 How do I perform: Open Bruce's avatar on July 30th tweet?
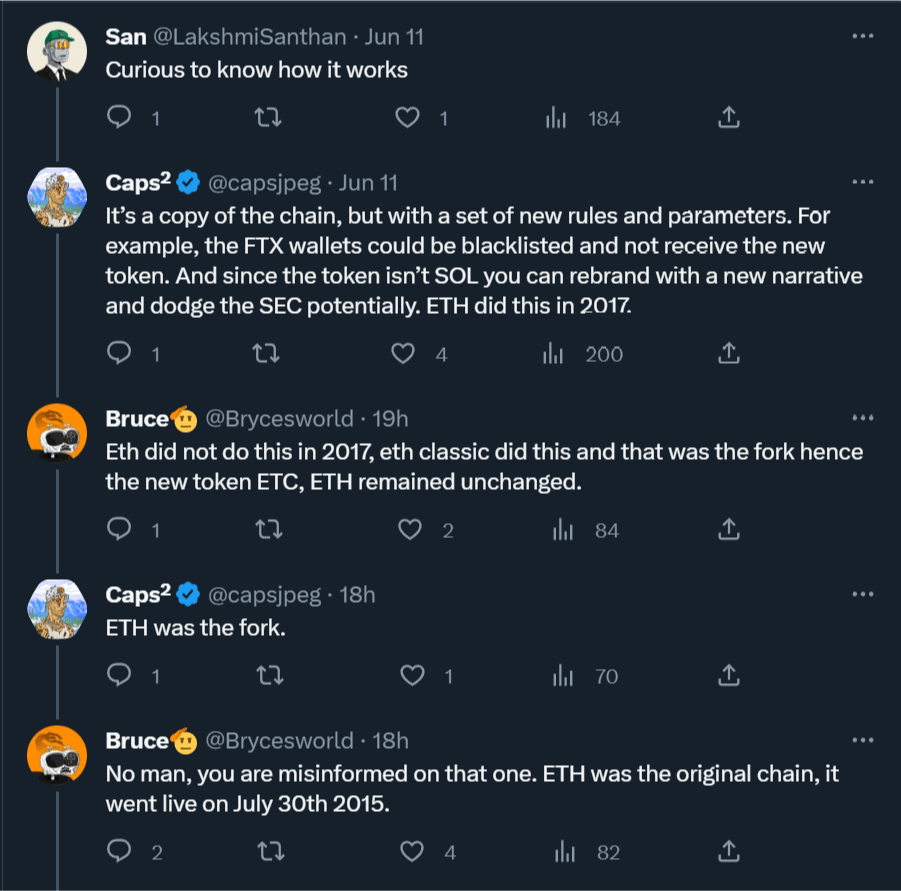(57, 755)
